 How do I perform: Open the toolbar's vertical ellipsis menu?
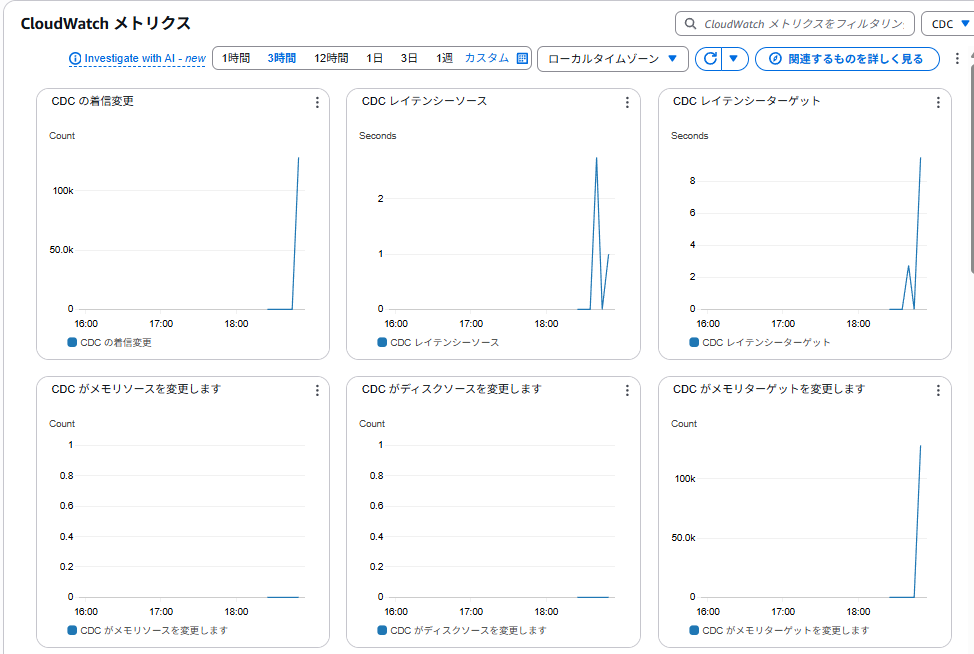tap(957, 59)
